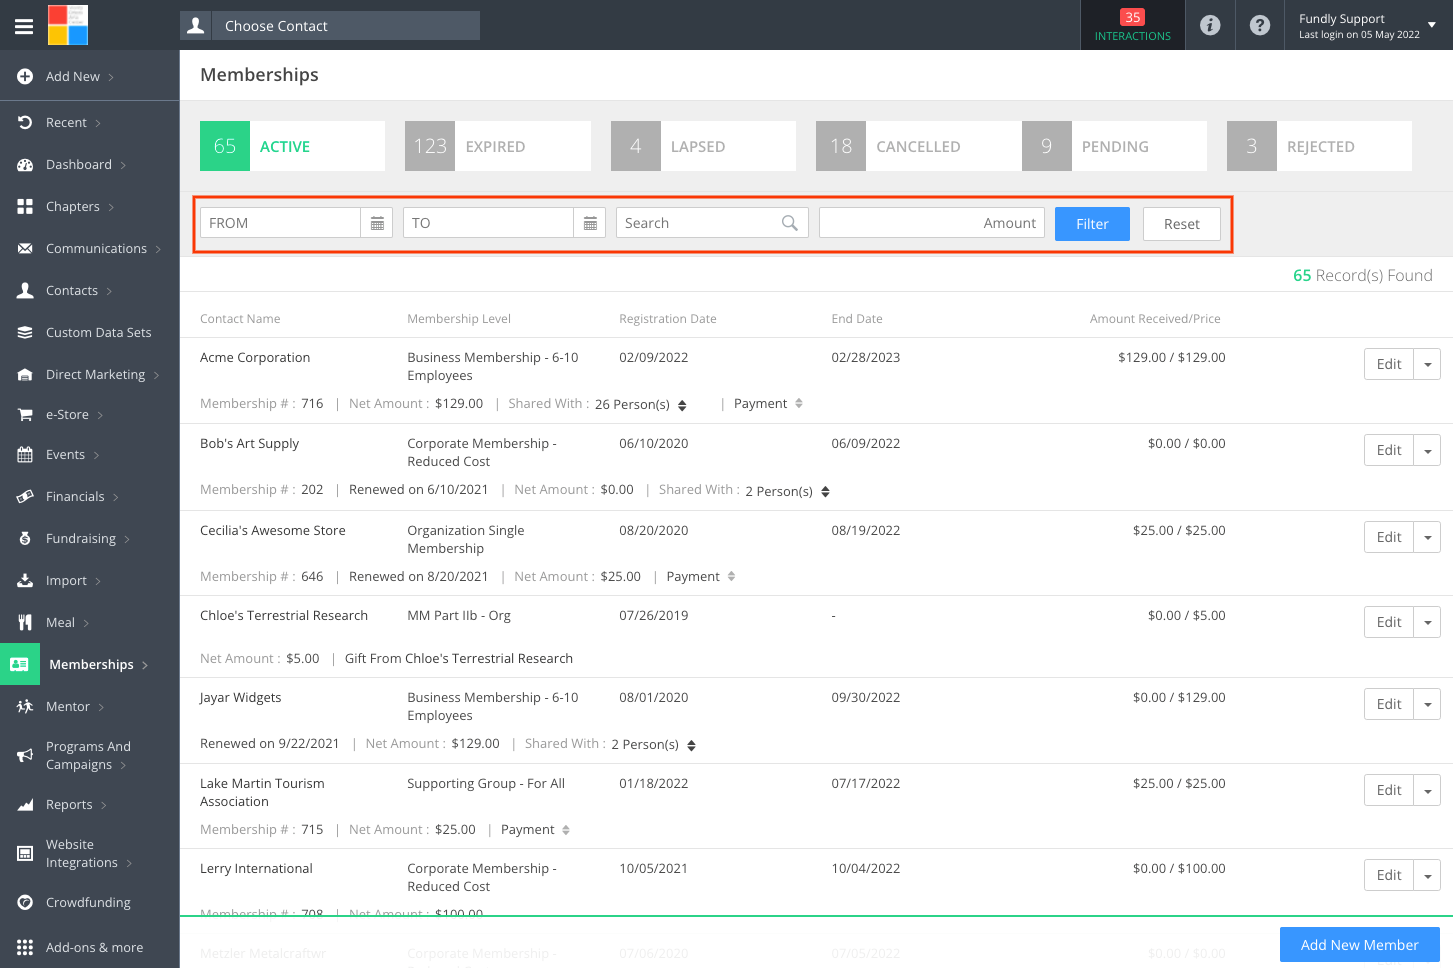This screenshot has height=968, width=1453.
Task: Open the Financials sidebar menu
Action: point(90,496)
